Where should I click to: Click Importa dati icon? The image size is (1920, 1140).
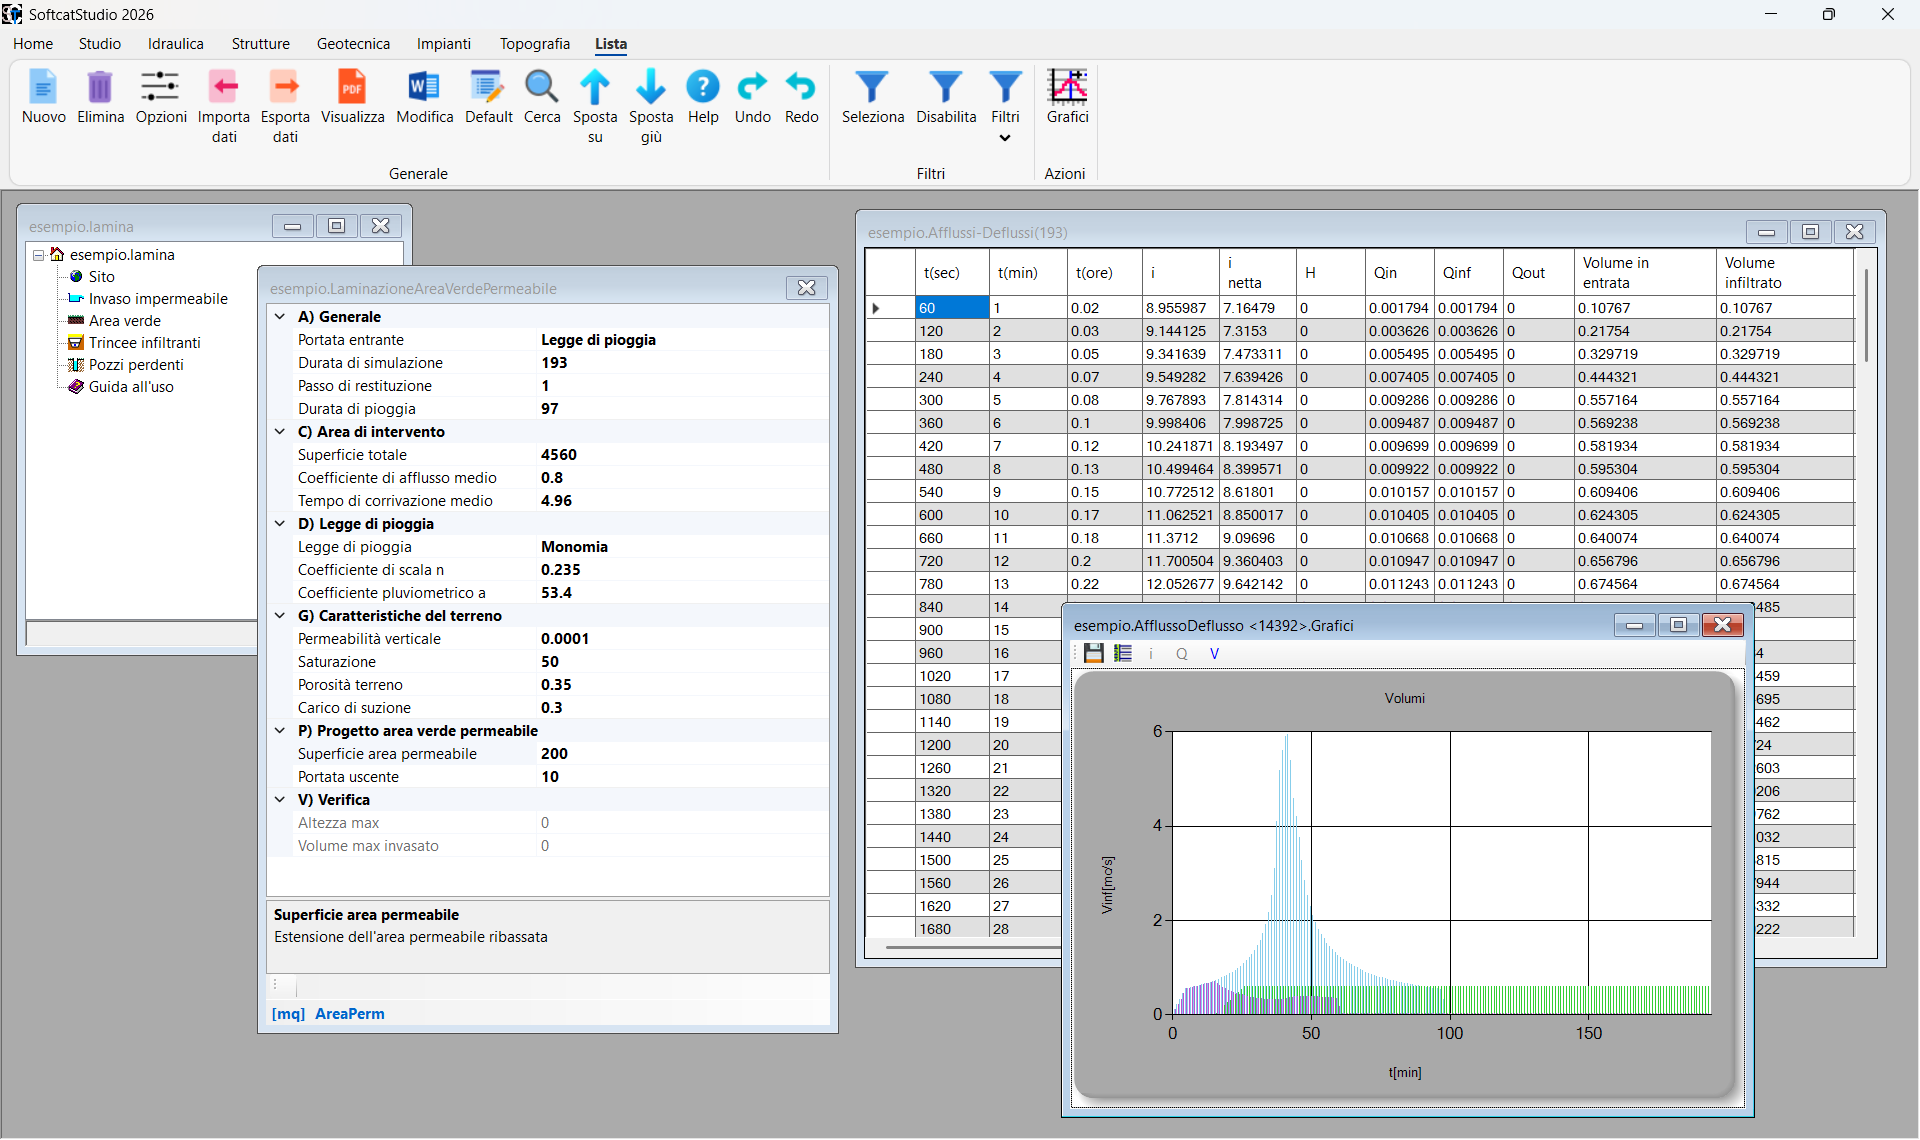[x=224, y=87]
